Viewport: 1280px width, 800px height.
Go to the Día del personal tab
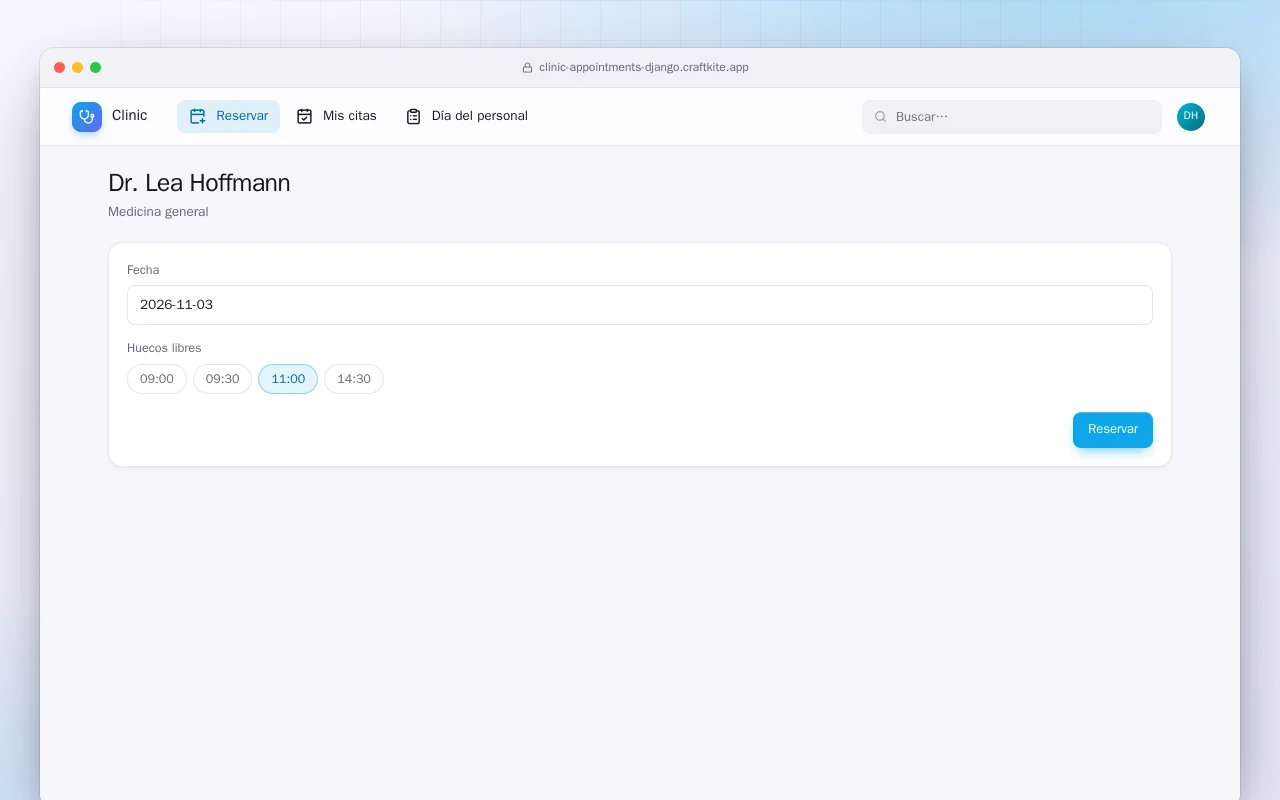467,116
